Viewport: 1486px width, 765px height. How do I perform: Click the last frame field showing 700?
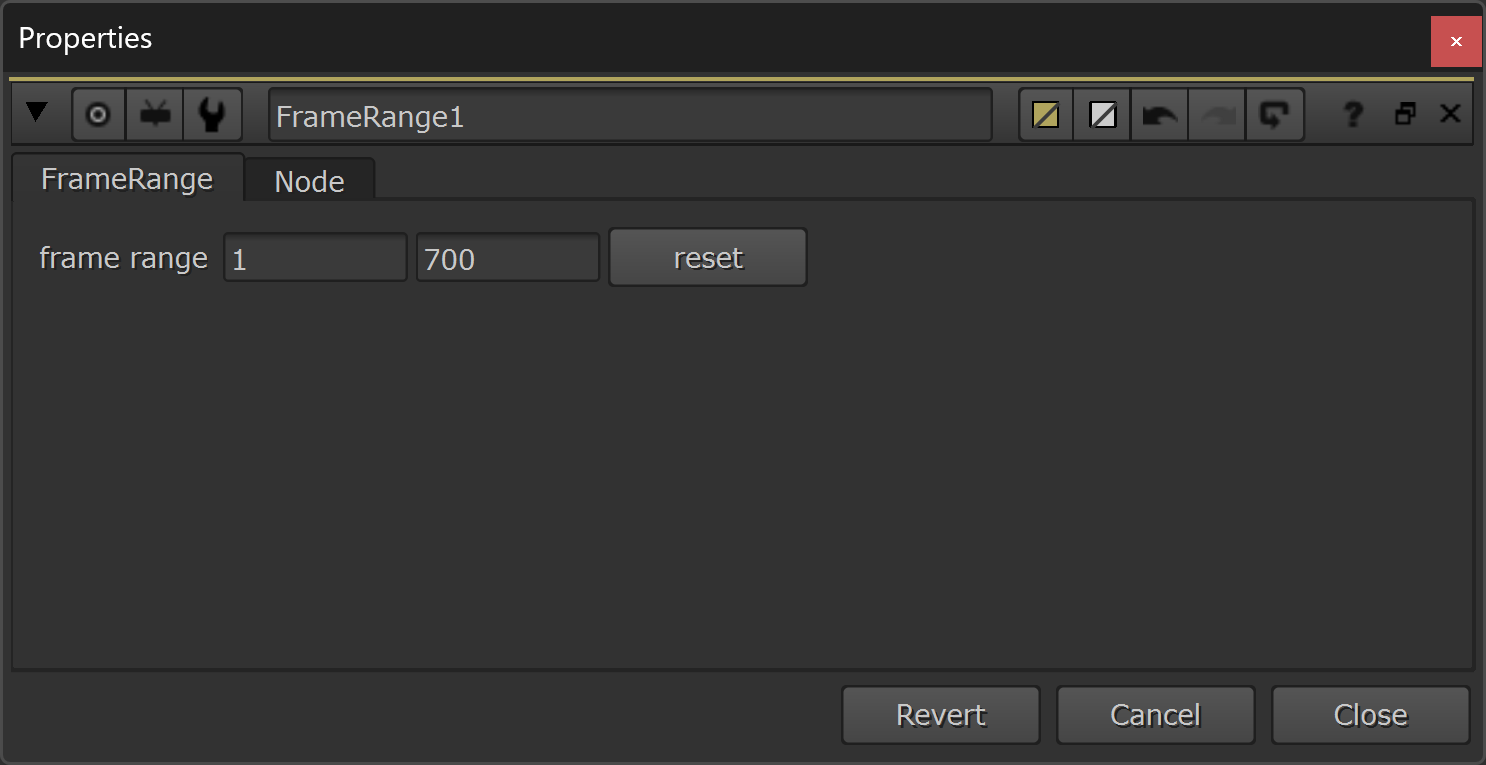508,258
